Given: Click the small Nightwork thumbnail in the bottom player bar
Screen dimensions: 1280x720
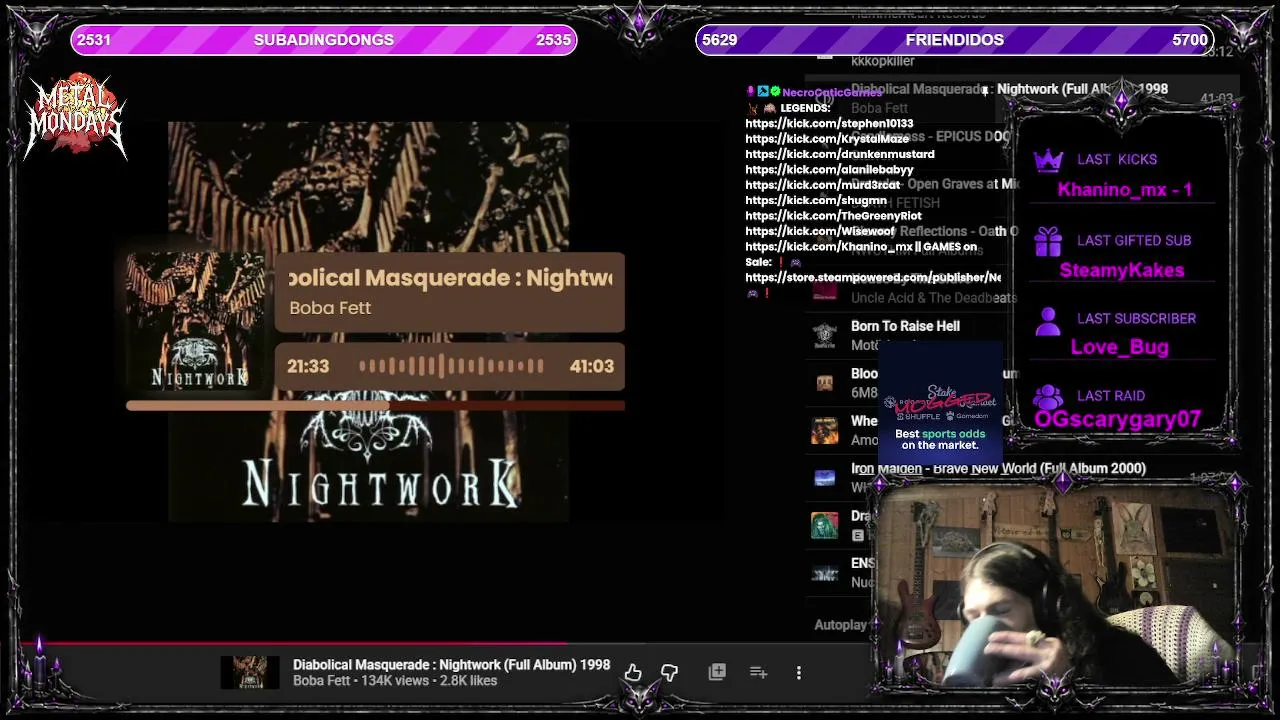Looking at the screenshot, I should point(250,673).
